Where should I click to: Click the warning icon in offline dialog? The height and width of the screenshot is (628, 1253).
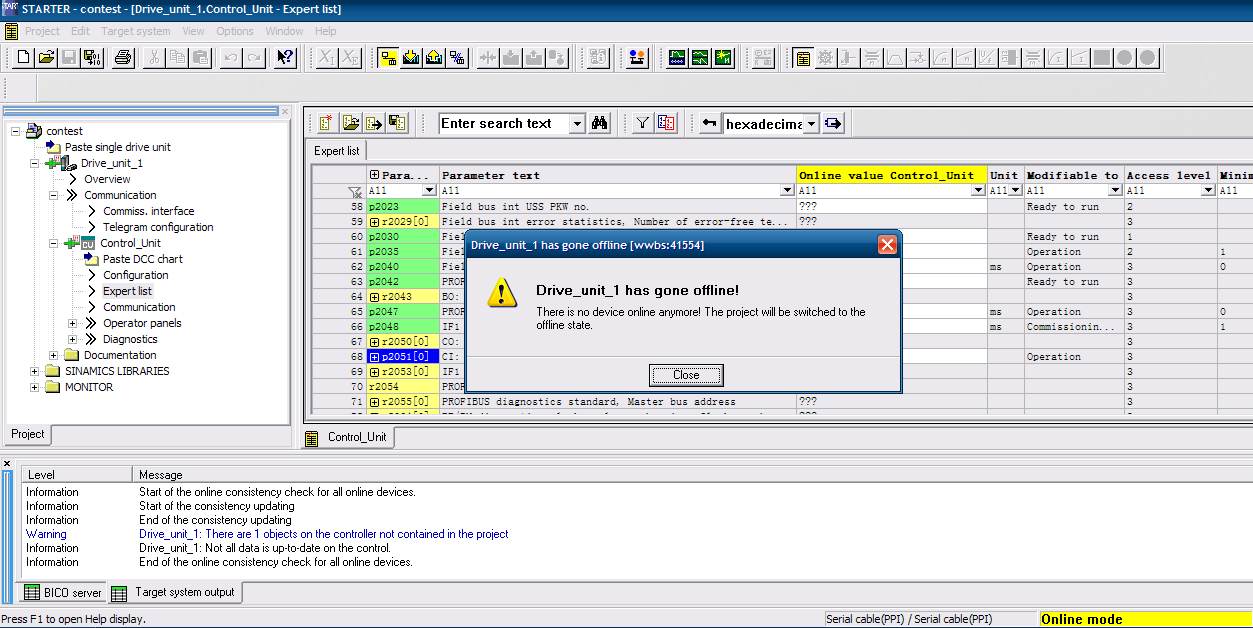pyautogui.click(x=503, y=292)
